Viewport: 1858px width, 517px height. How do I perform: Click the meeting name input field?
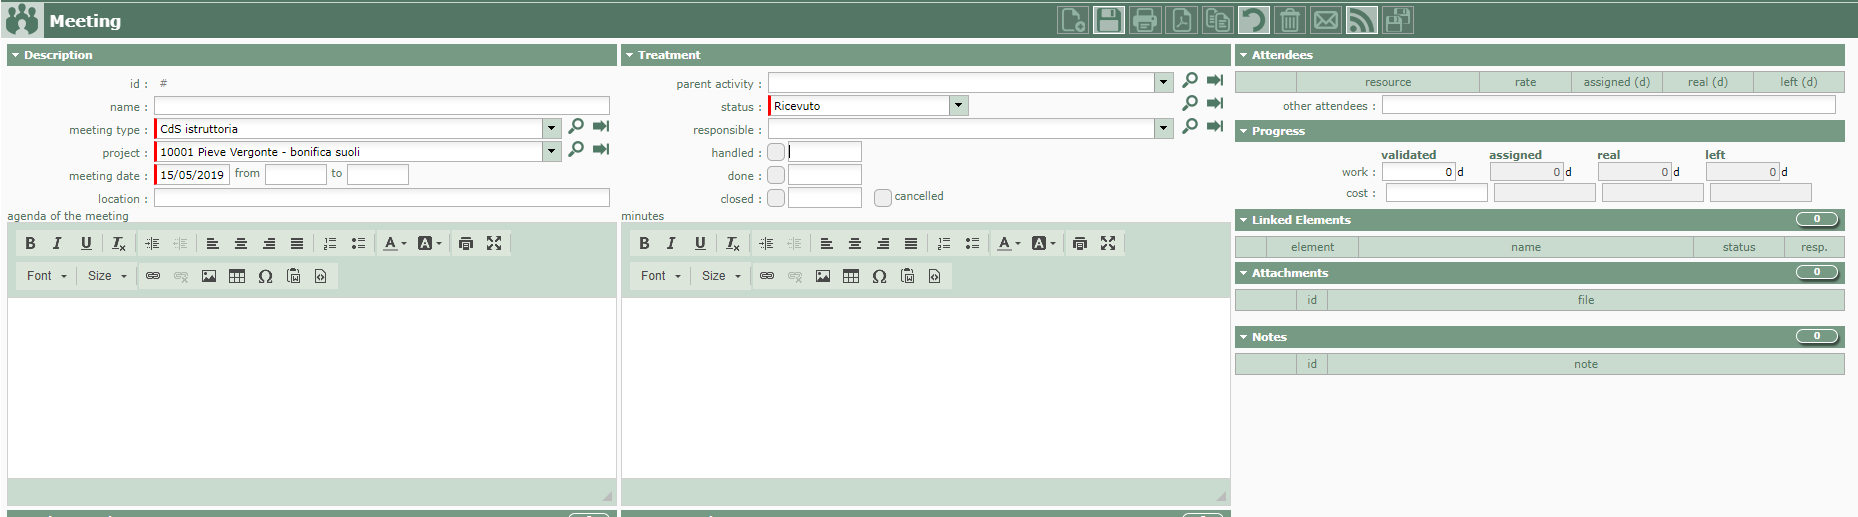pos(381,106)
